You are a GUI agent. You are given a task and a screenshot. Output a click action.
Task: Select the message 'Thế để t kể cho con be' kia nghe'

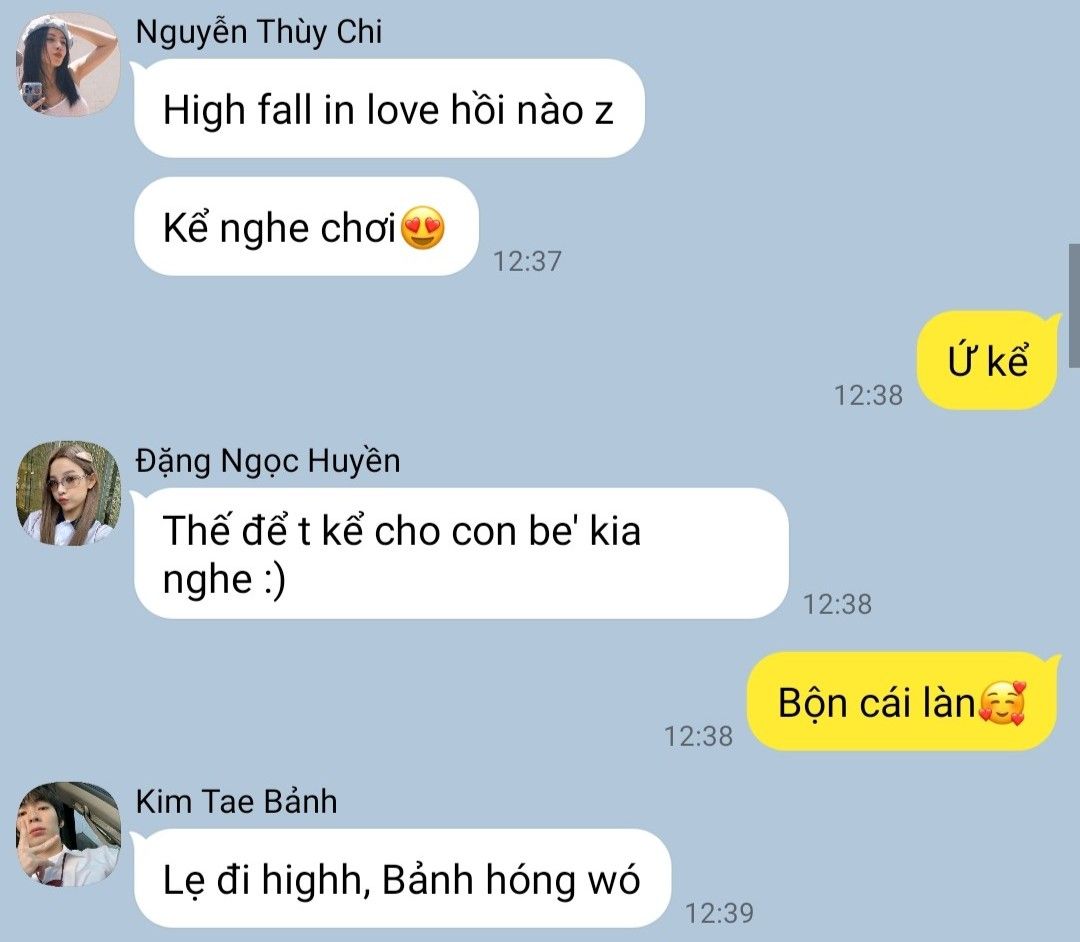point(461,553)
